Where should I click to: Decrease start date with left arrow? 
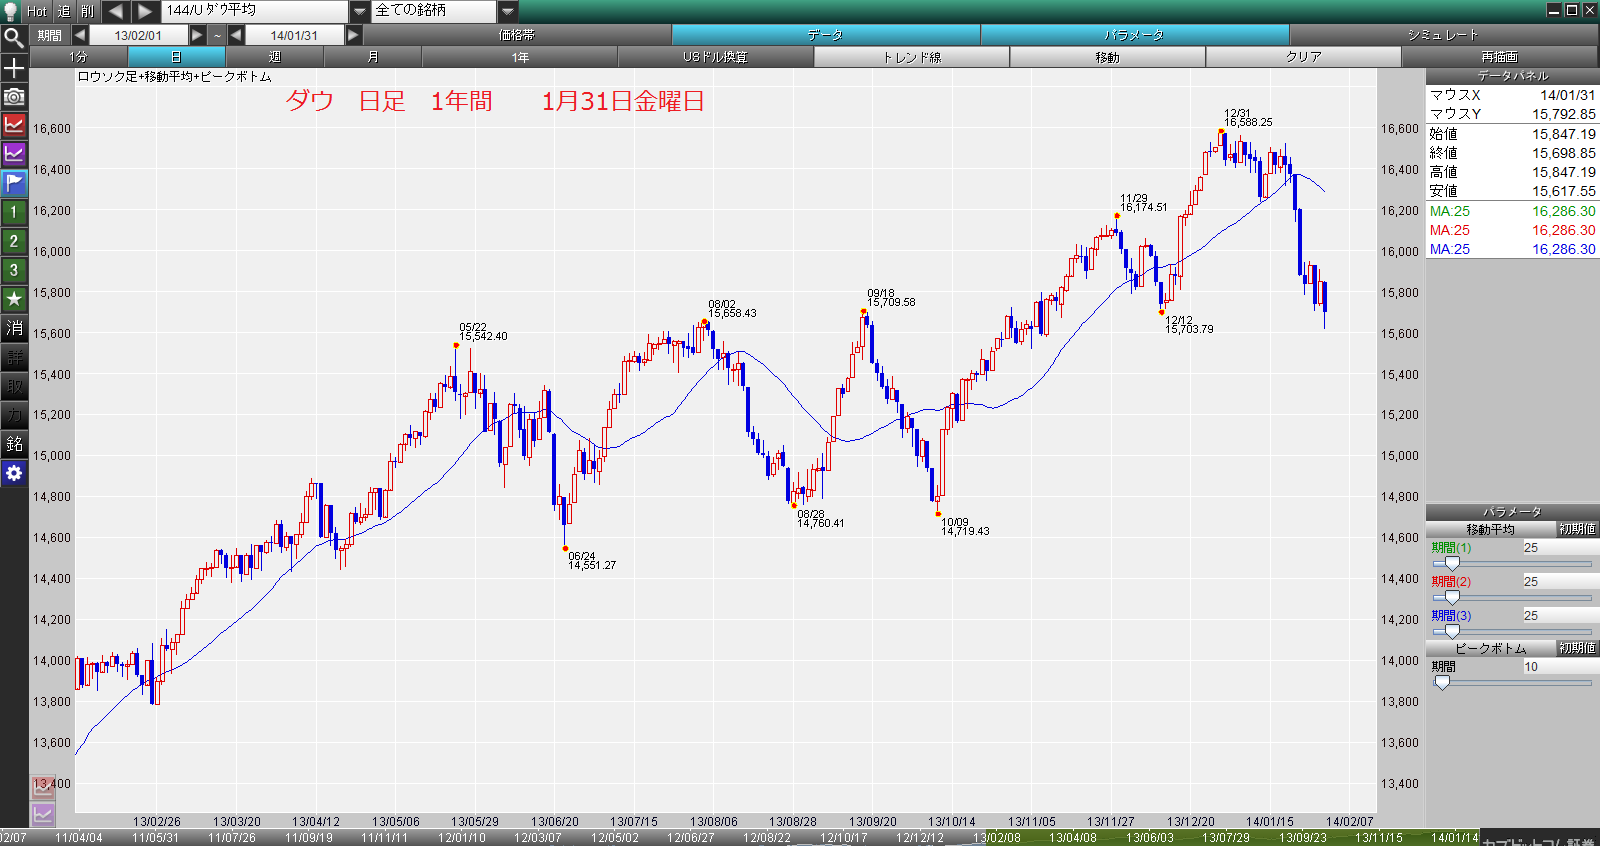(x=80, y=35)
